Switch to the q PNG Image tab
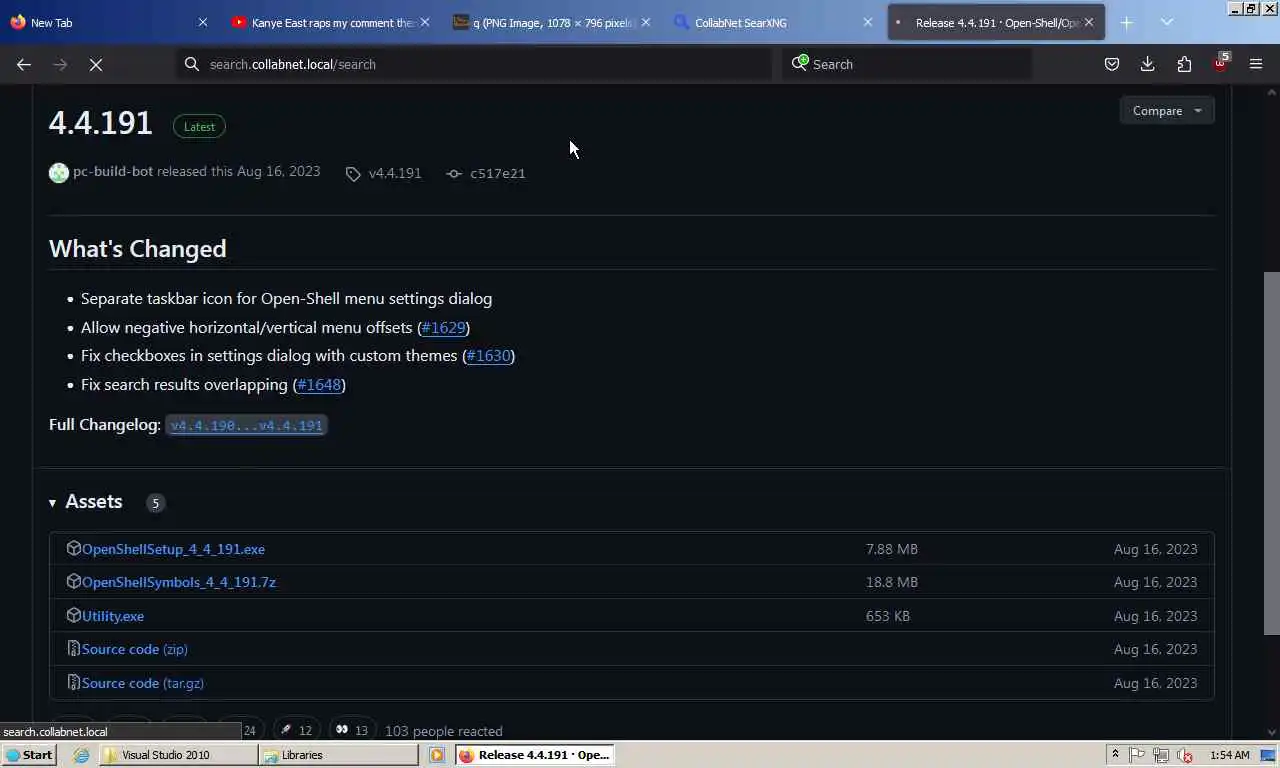 click(552, 22)
